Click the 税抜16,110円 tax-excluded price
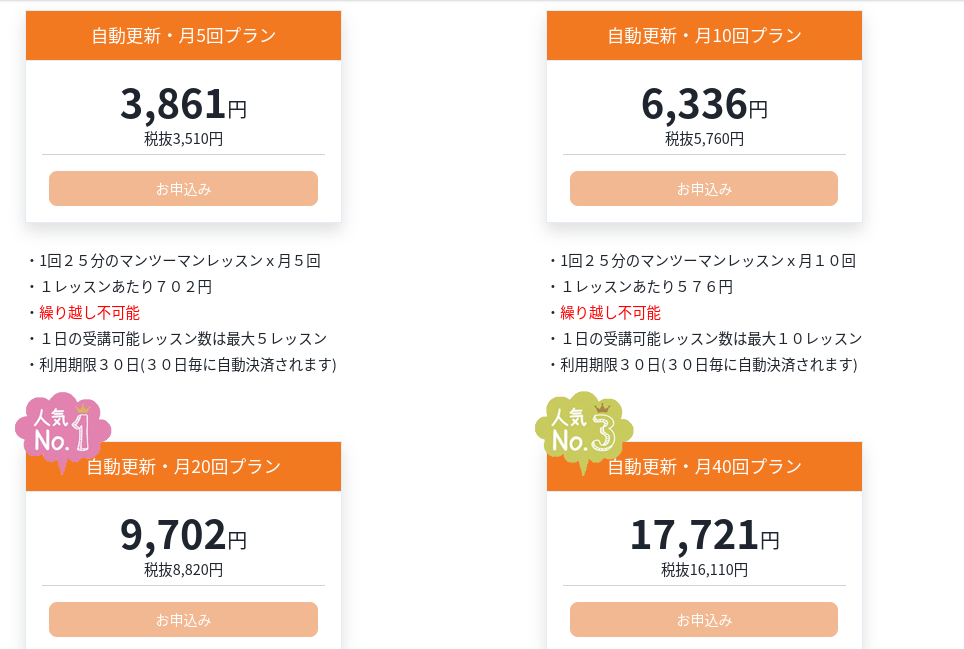 (705, 570)
